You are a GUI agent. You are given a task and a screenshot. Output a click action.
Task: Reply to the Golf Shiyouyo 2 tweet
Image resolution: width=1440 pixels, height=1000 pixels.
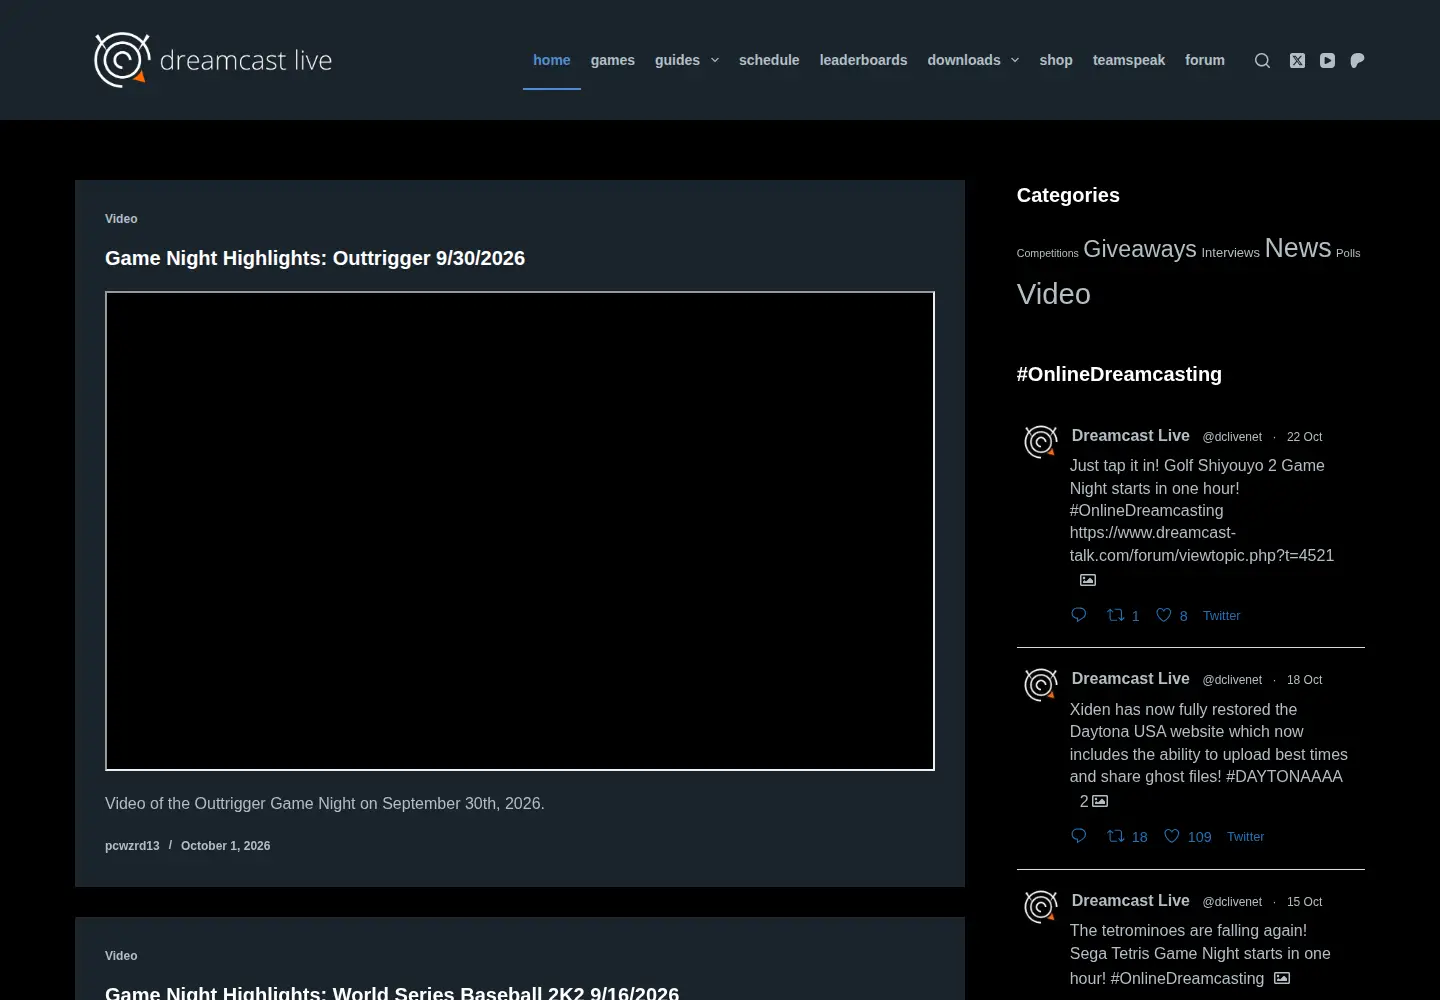pyautogui.click(x=1078, y=615)
